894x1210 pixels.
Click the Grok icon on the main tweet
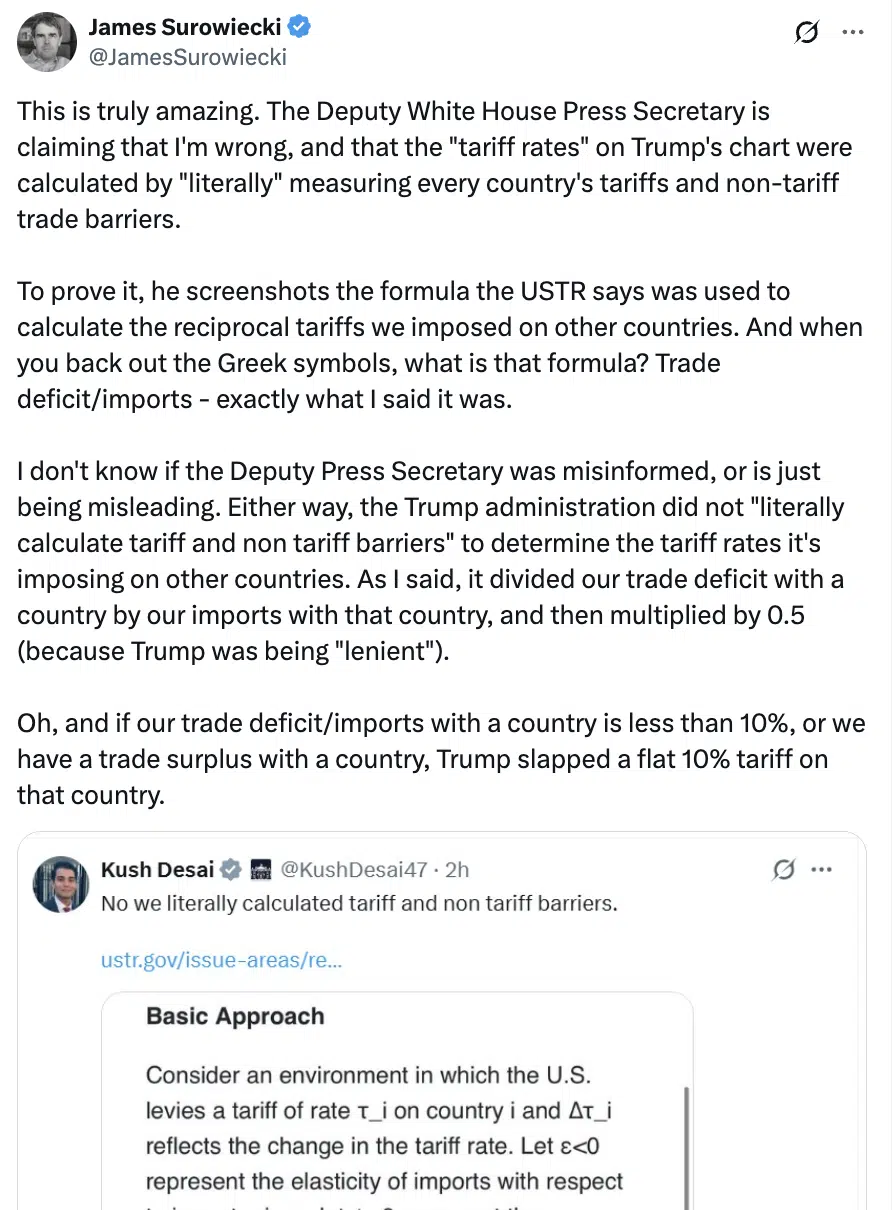coord(805,32)
